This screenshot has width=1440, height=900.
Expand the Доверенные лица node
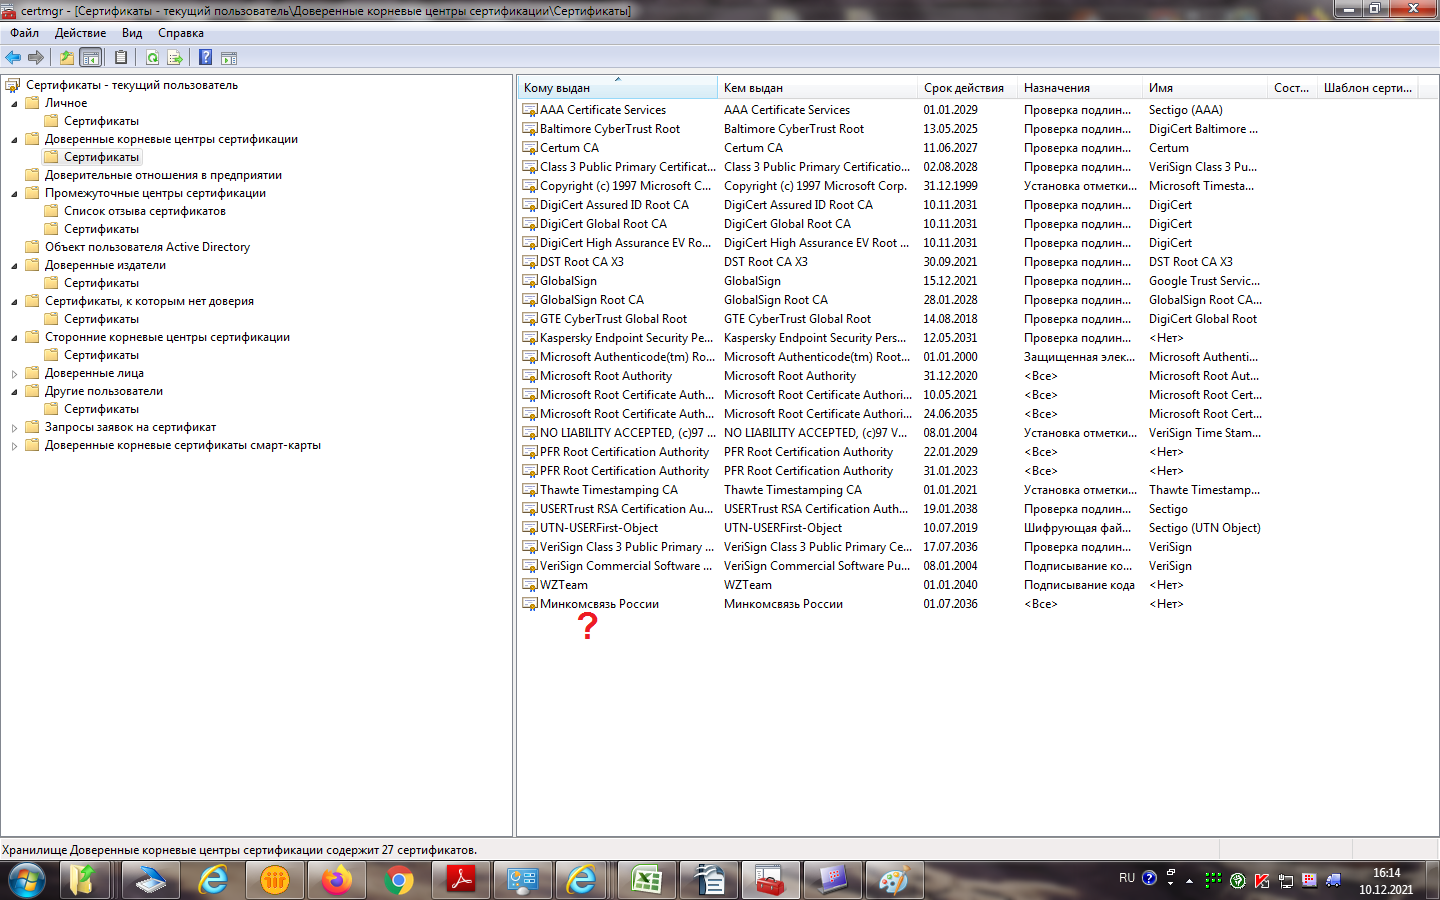(14, 373)
